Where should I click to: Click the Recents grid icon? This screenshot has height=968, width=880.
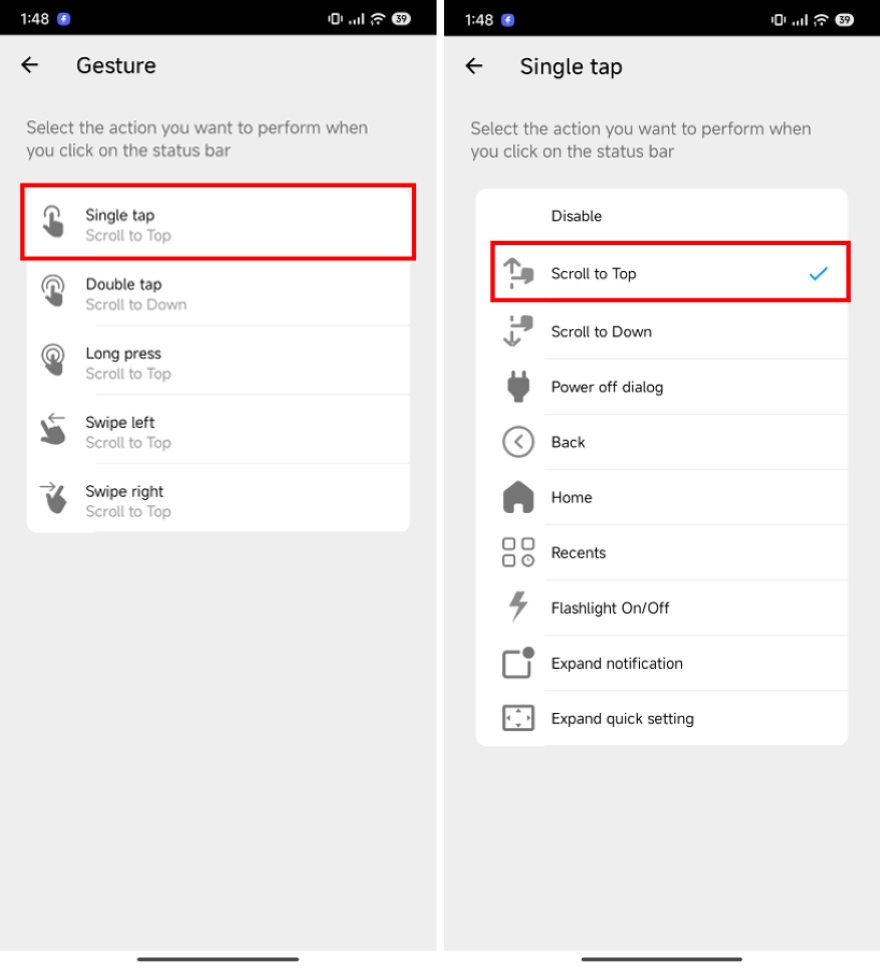(x=518, y=552)
